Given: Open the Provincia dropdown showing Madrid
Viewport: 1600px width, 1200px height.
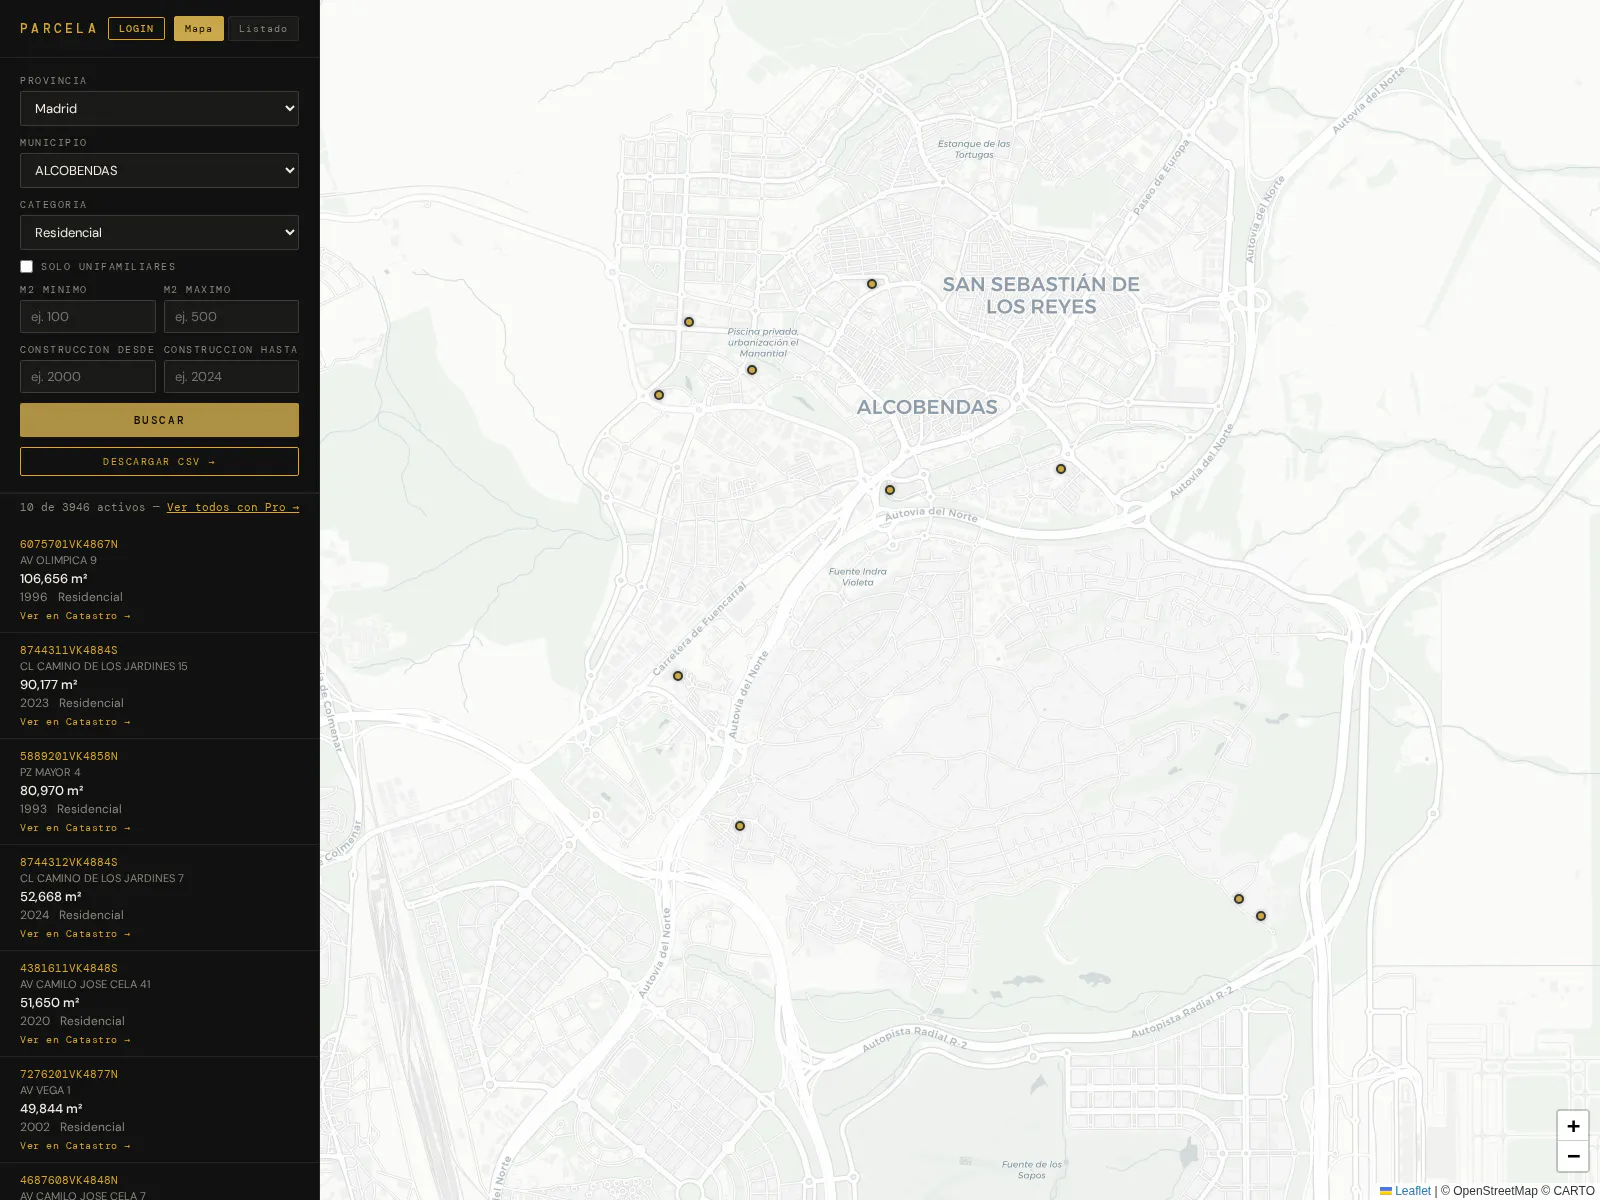Looking at the screenshot, I should (x=159, y=108).
